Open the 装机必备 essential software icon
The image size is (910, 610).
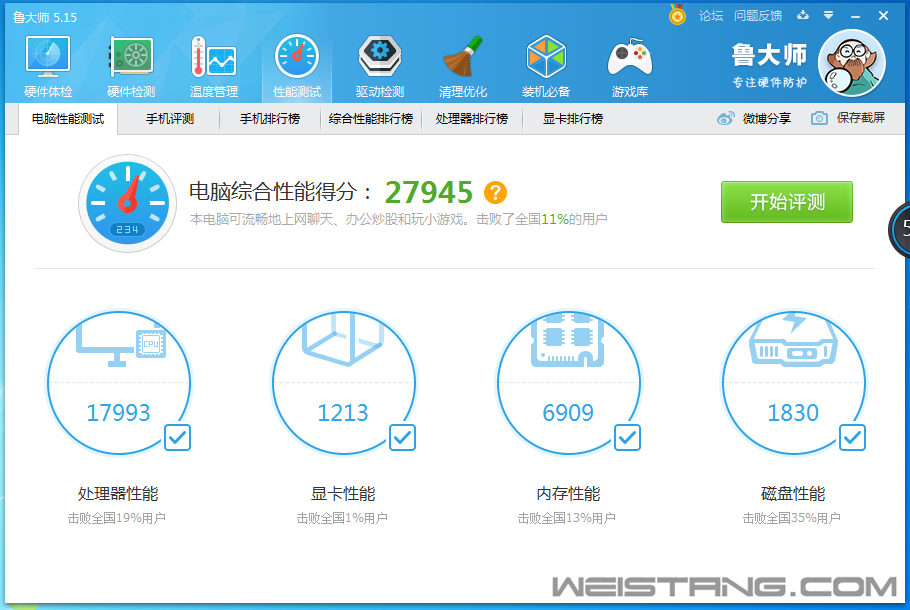(546, 66)
